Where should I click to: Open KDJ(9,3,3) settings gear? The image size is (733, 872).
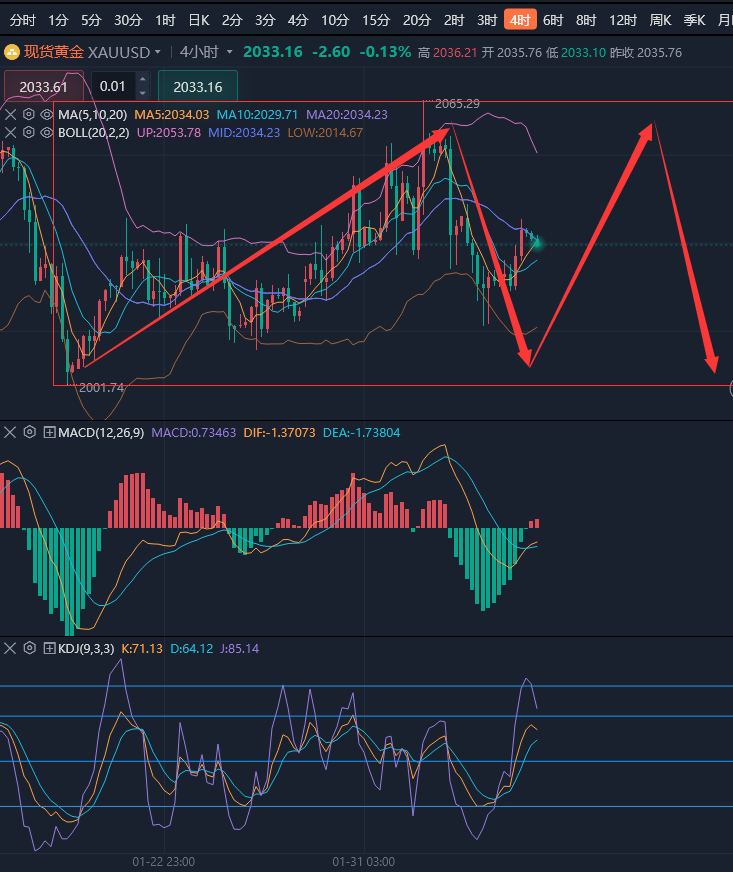(x=29, y=648)
